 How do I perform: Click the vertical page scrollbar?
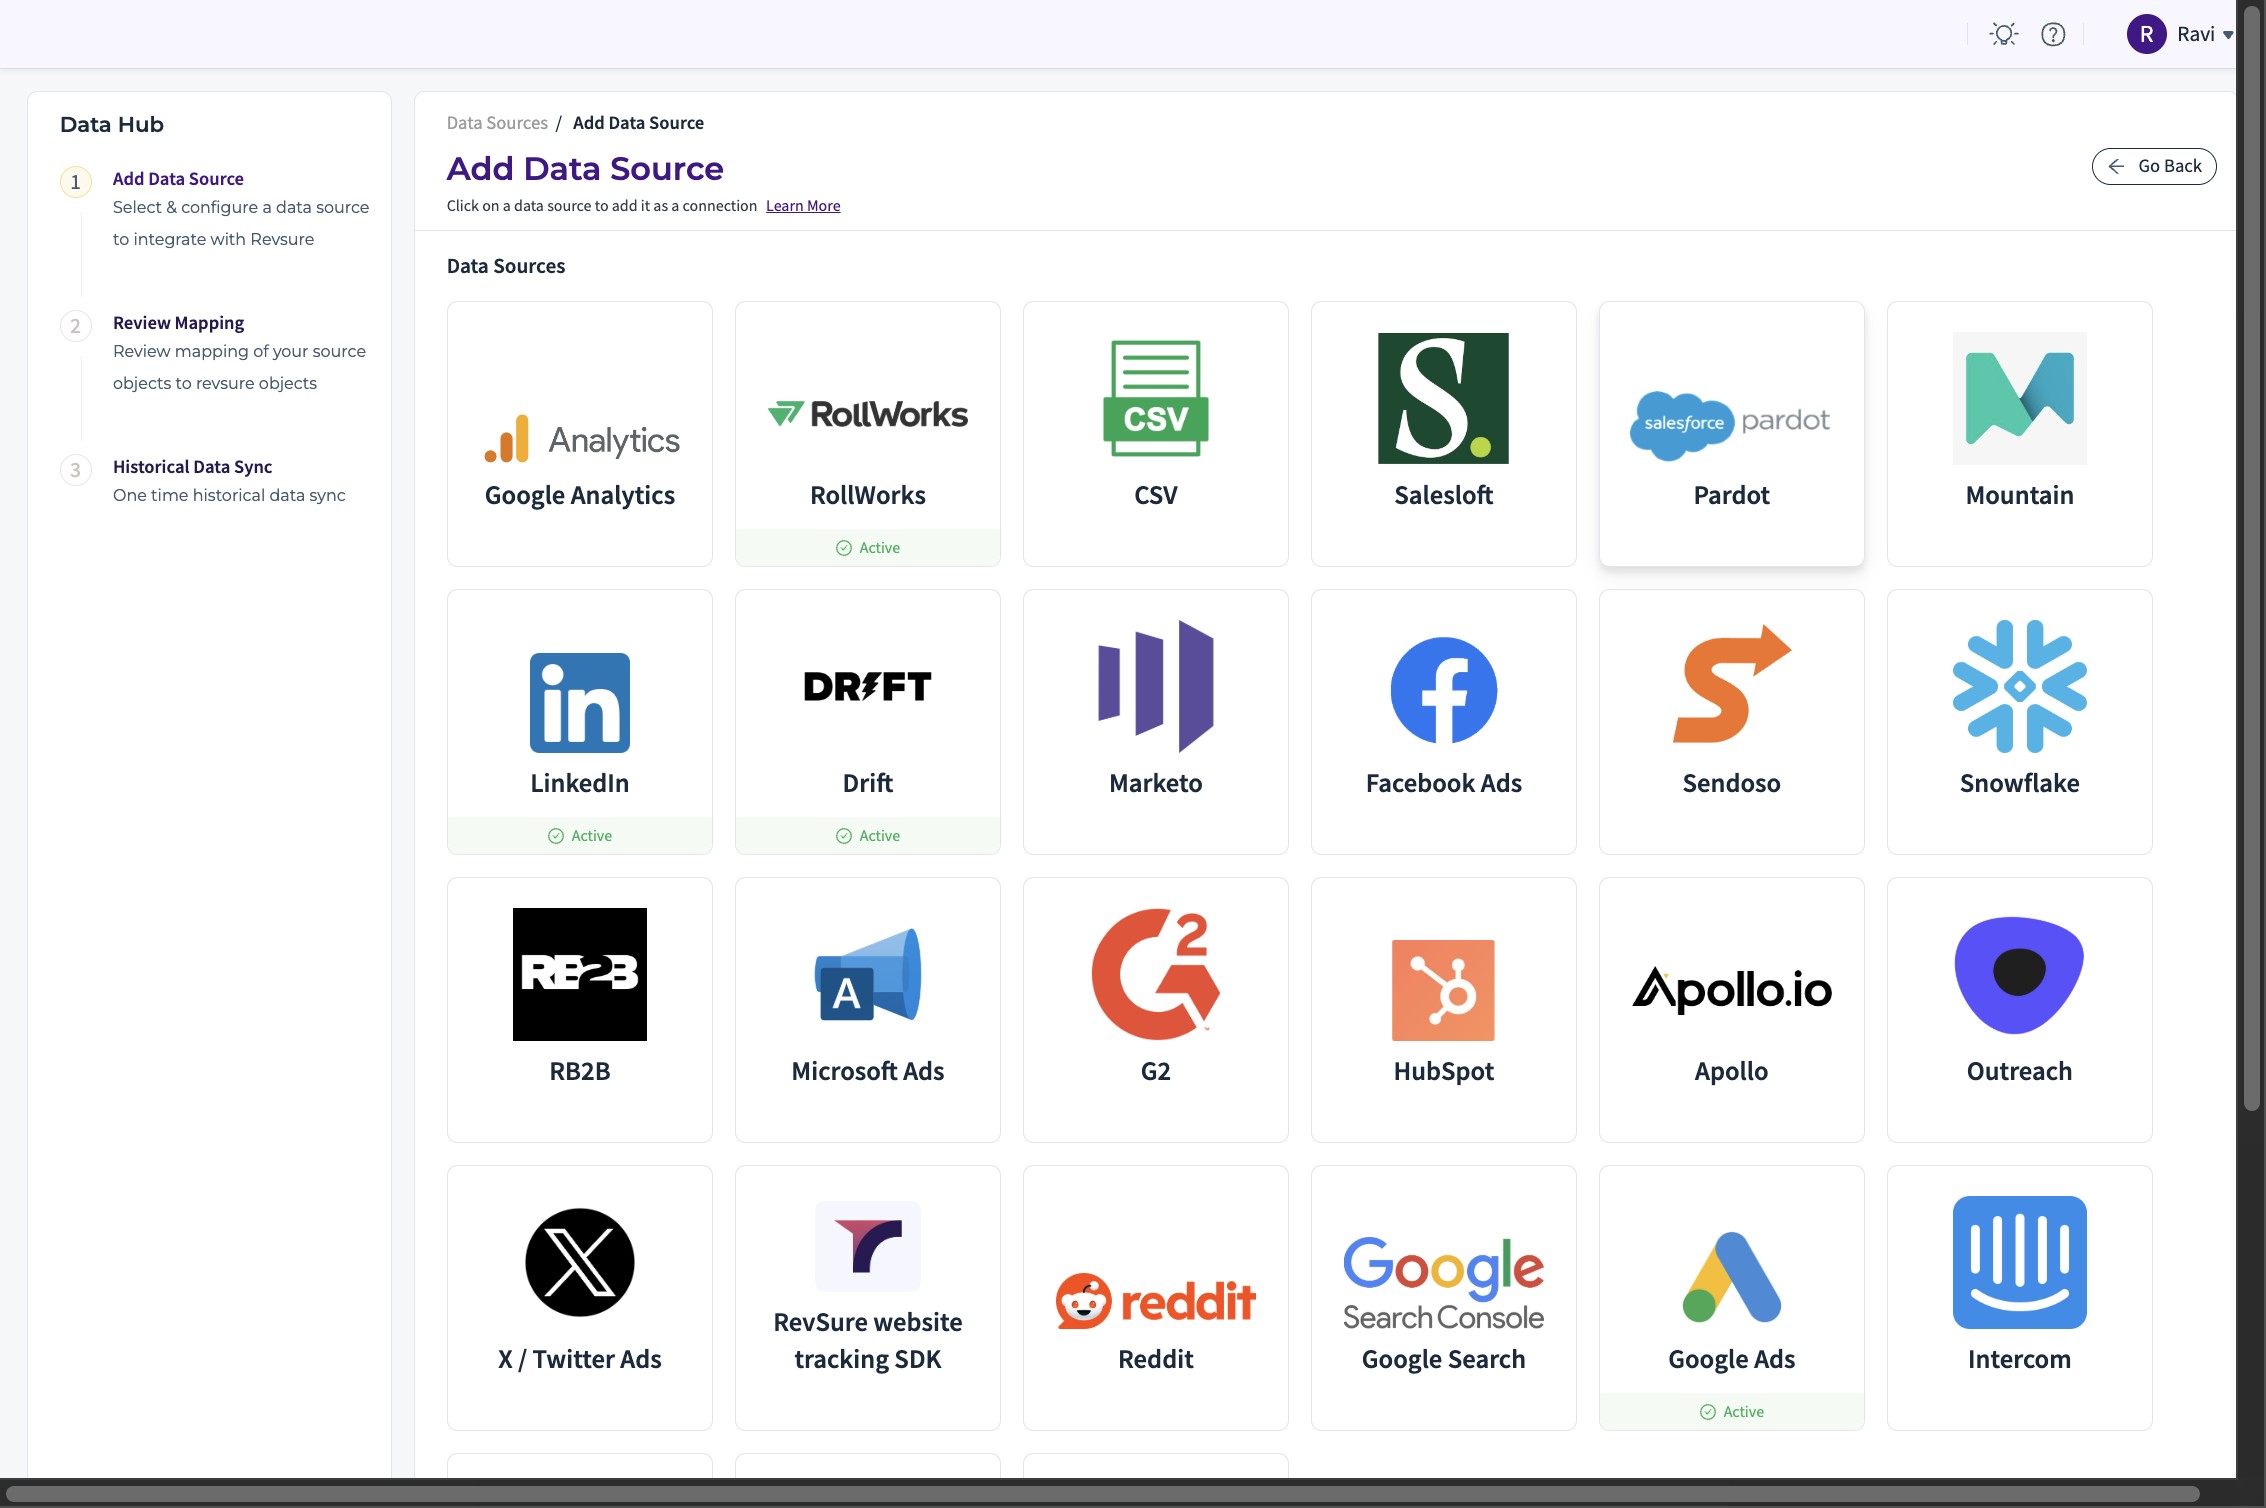[2251, 560]
